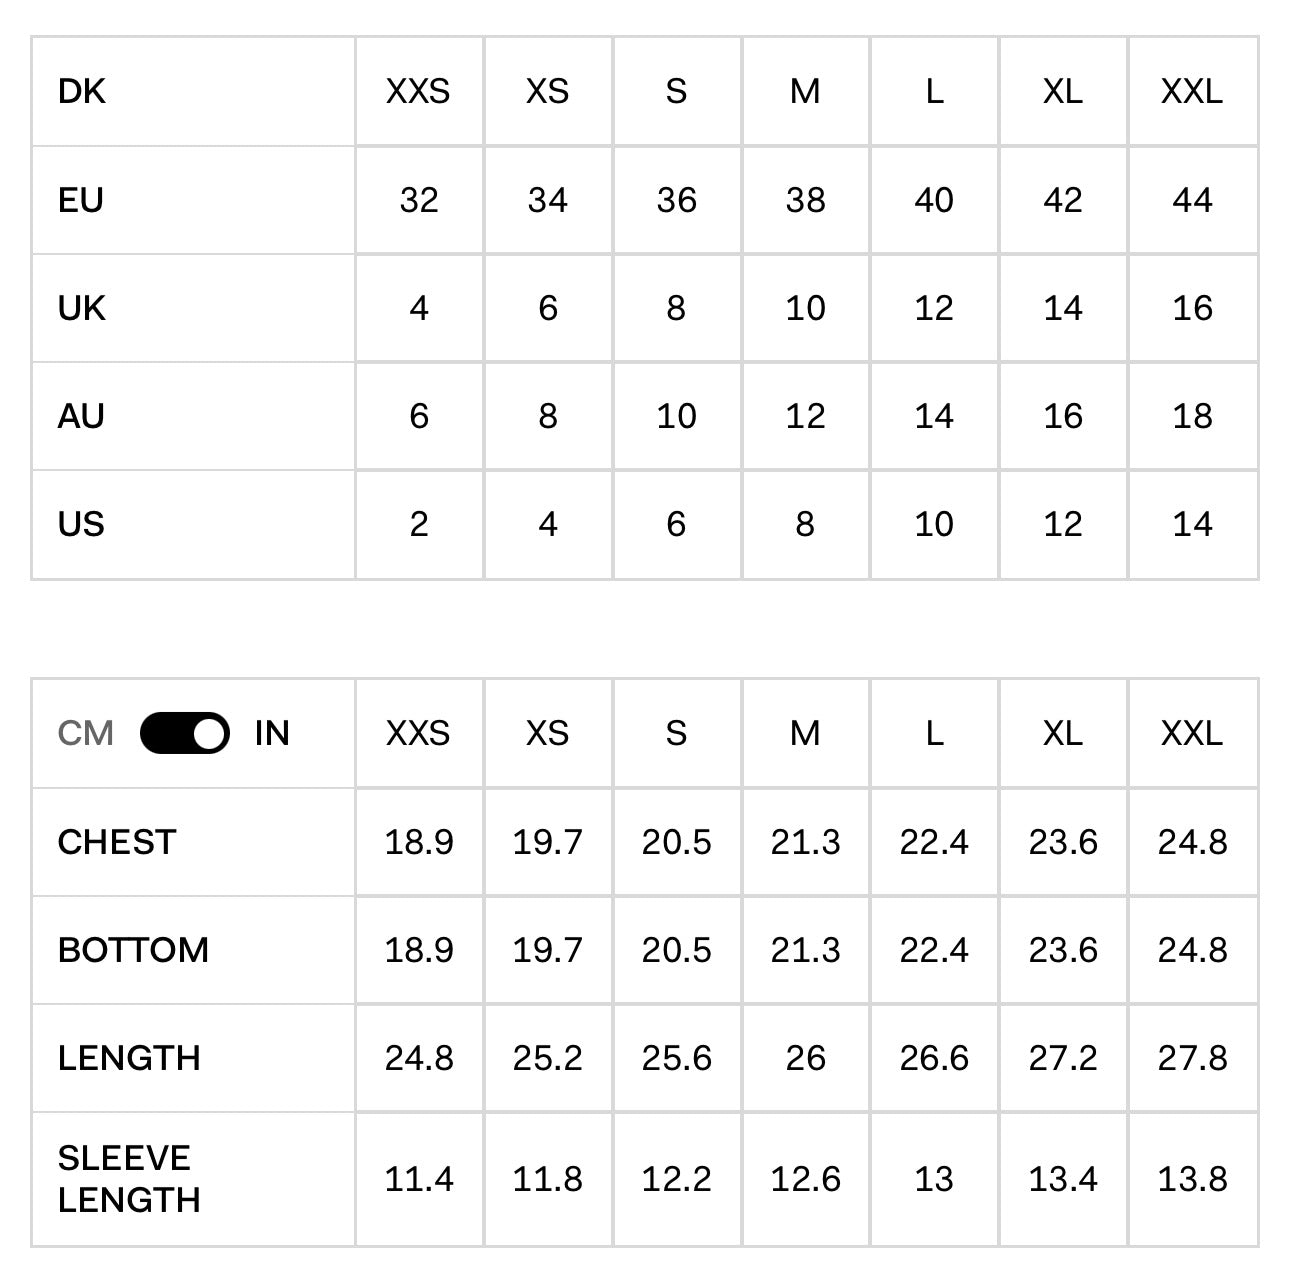Click sleeve length value 11.4
The height and width of the screenshot is (1282, 1290).
[419, 1179]
